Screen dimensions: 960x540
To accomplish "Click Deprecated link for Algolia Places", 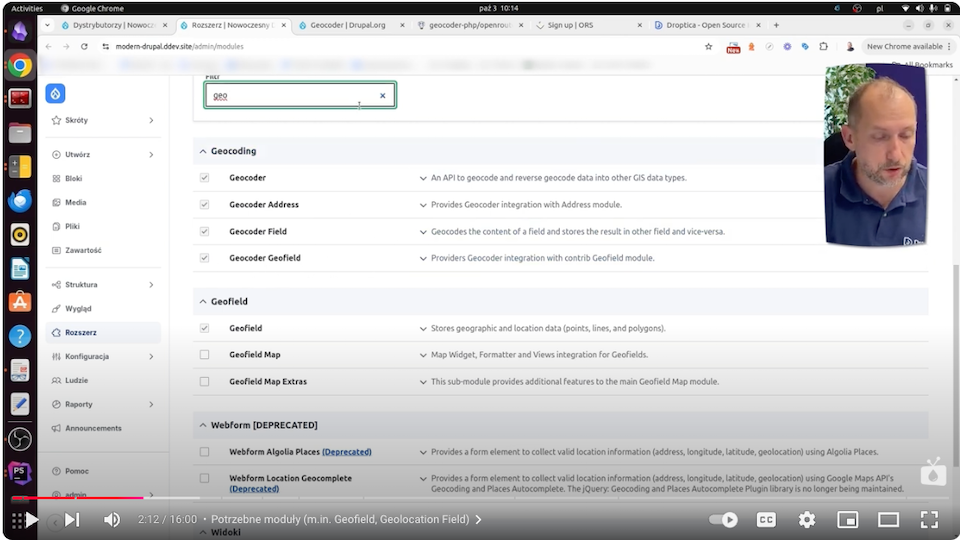I will (x=347, y=452).
